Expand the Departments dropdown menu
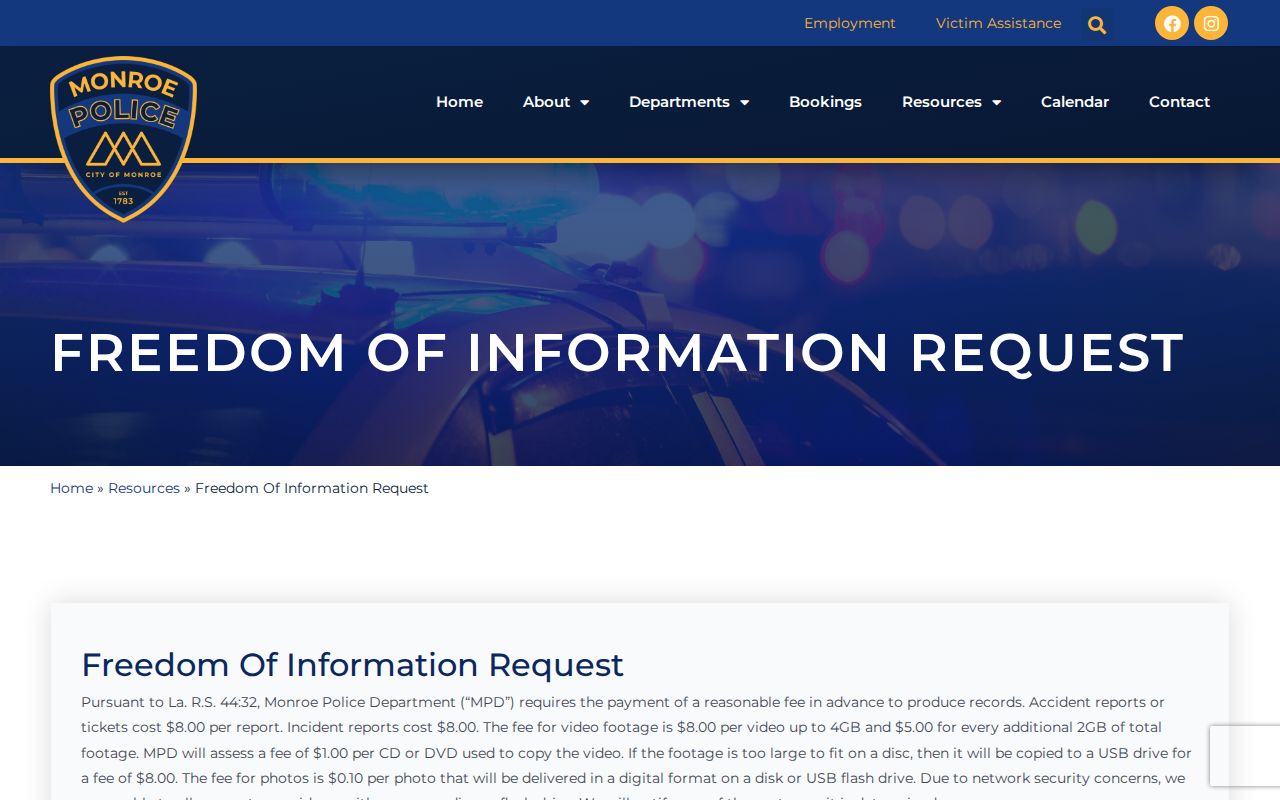The width and height of the screenshot is (1280, 800). pyautogui.click(x=689, y=102)
